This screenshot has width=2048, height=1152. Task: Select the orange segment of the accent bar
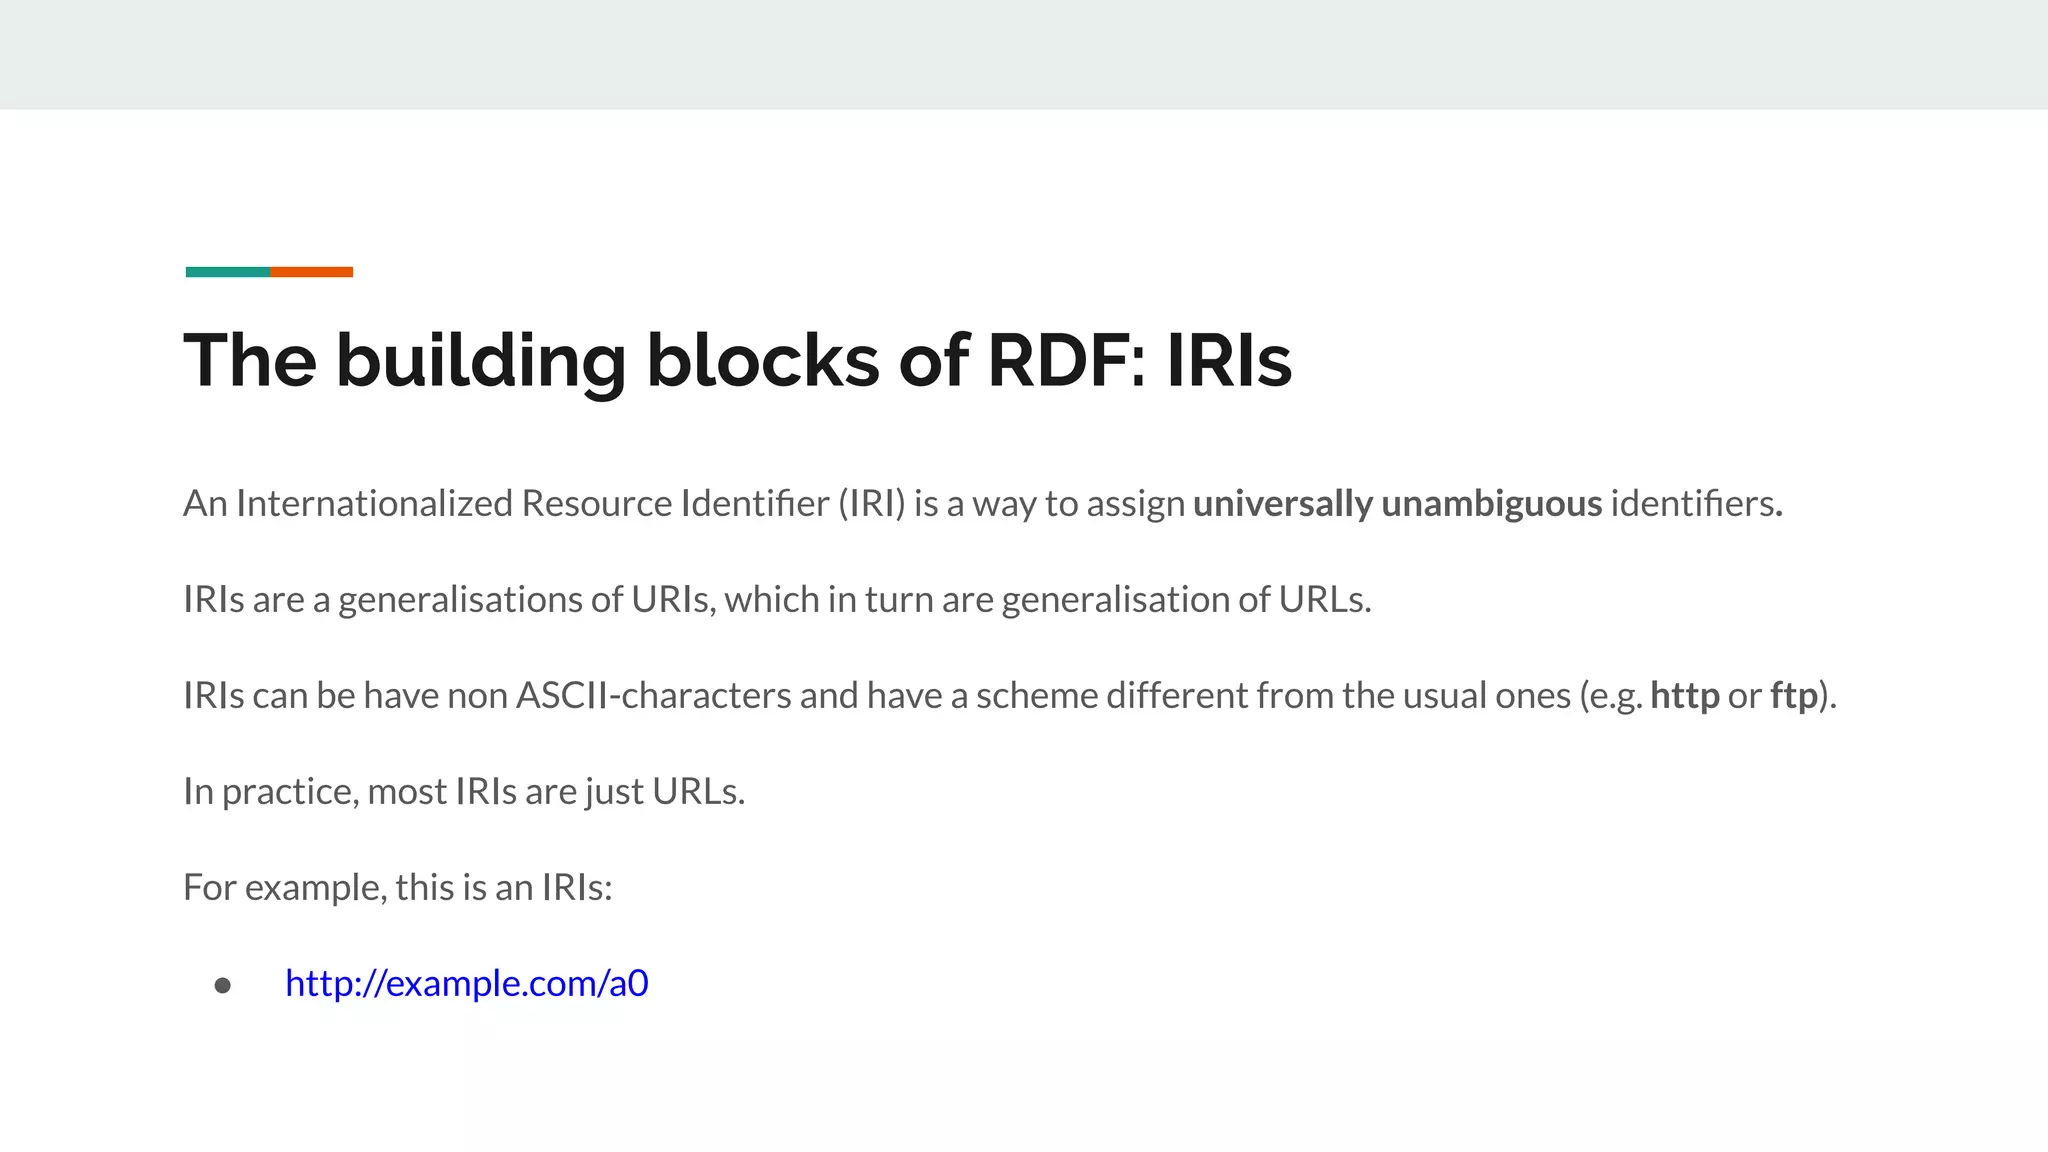pyautogui.click(x=311, y=272)
